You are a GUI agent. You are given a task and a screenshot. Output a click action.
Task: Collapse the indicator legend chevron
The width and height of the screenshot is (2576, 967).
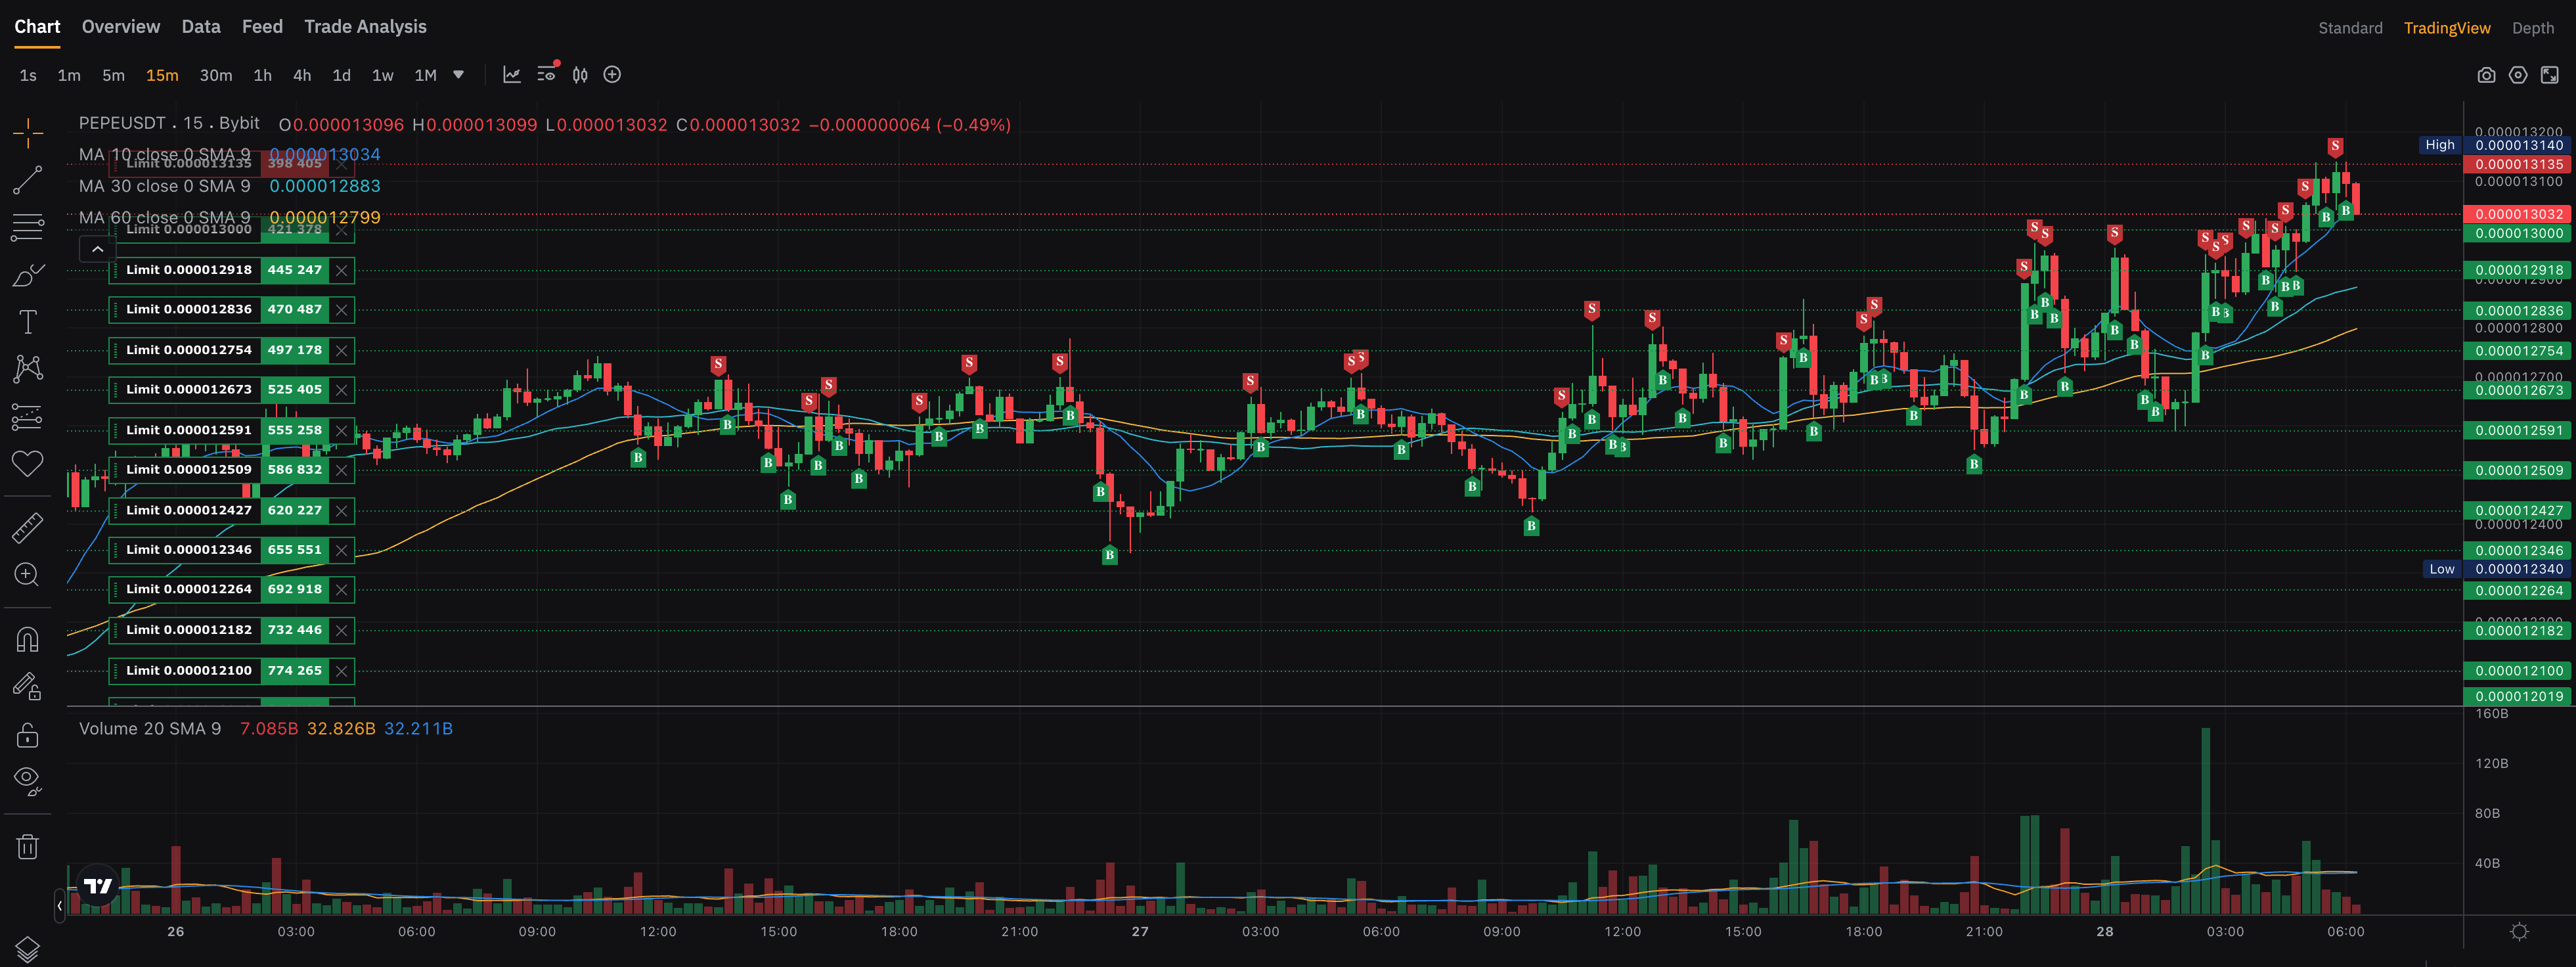click(97, 249)
